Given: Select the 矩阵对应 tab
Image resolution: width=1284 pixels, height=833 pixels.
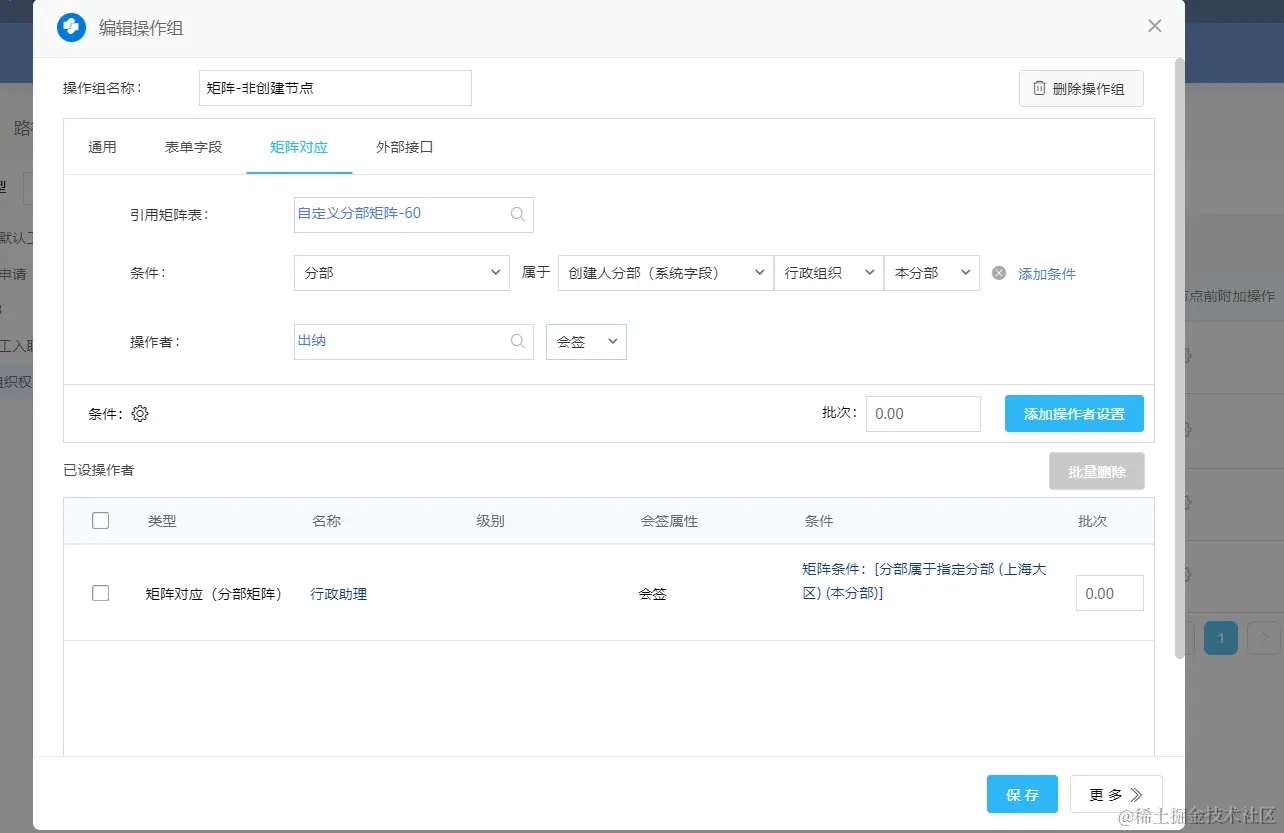Looking at the screenshot, I should 298,147.
